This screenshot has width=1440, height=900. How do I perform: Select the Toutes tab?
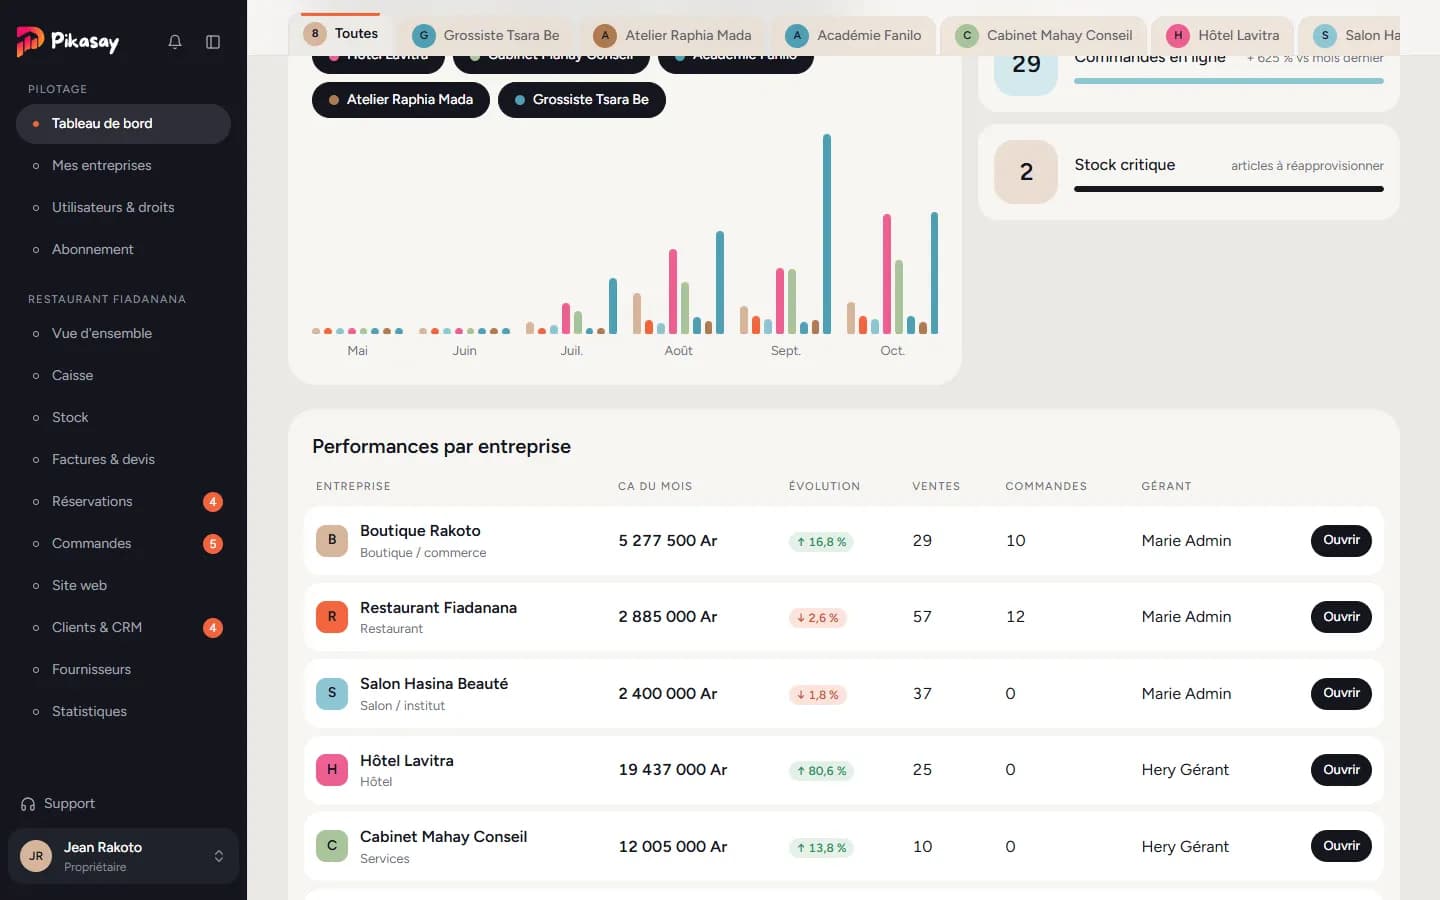click(x=341, y=34)
